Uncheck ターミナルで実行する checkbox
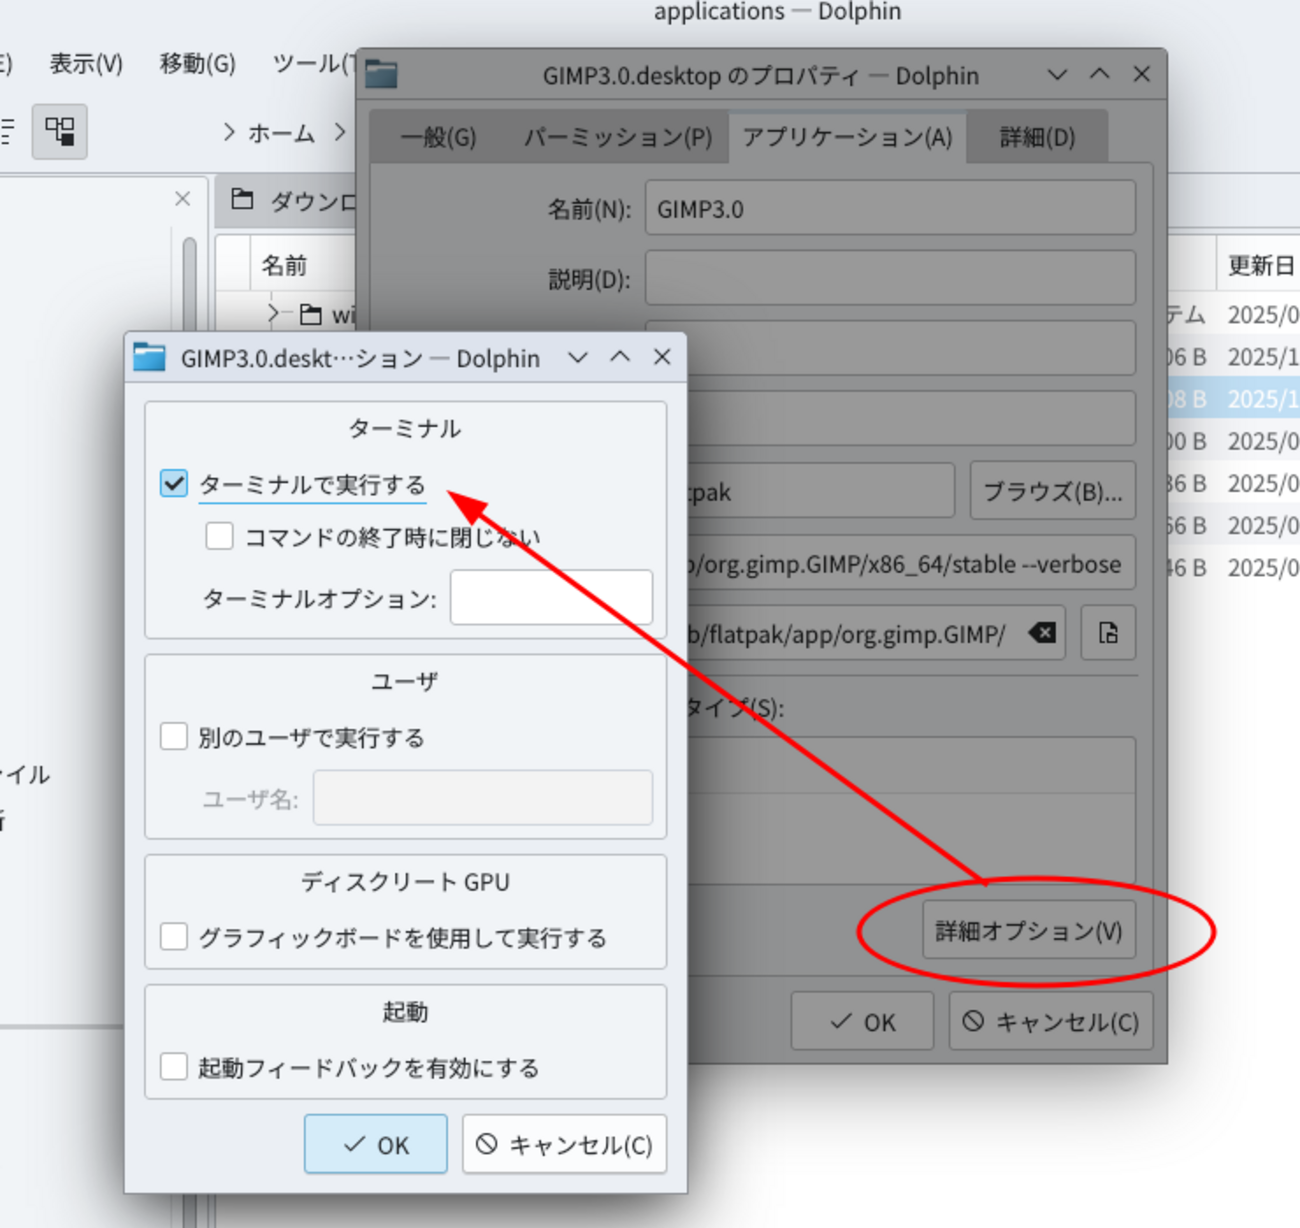The height and width of the screenshot is (1228, 1300). (174, 484)
